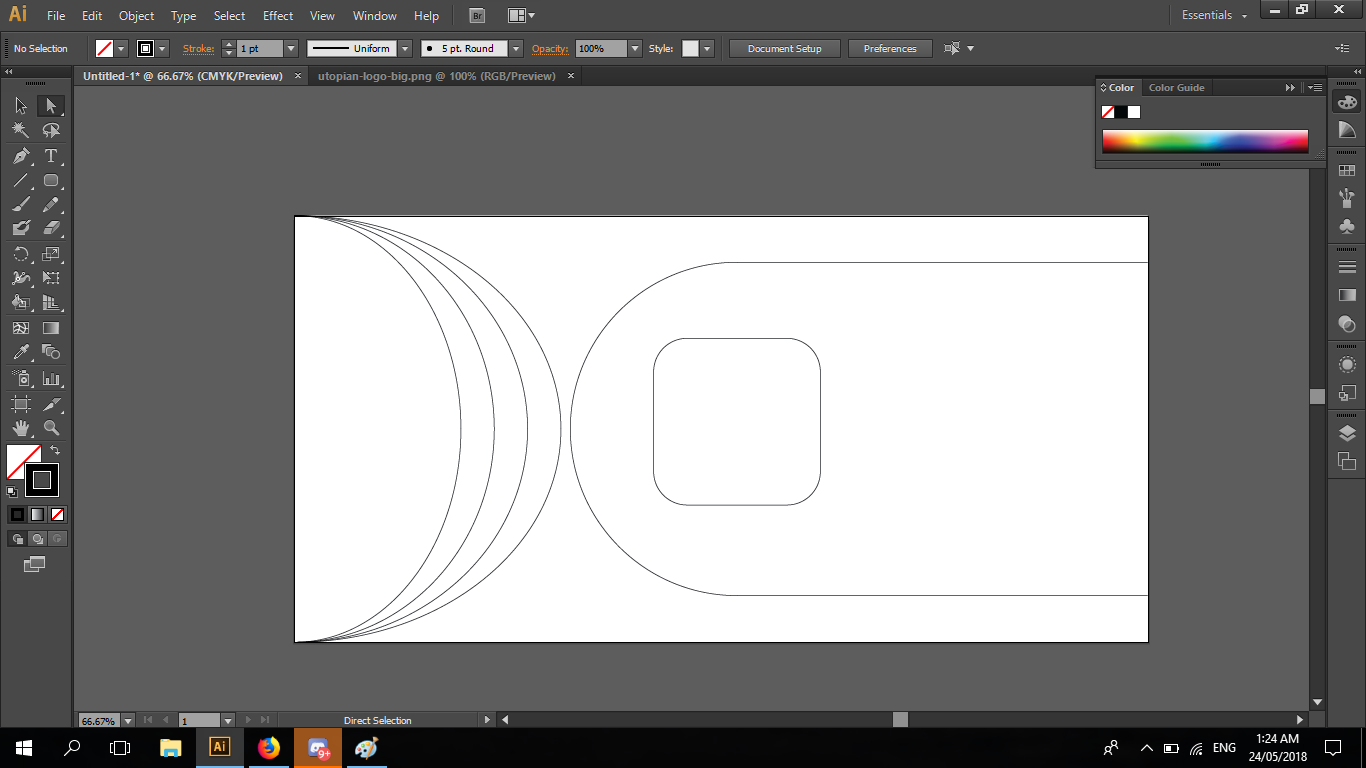Choose the Lasso tool
Viewport: 1366px width, 768px height.
tap(51, 131)
